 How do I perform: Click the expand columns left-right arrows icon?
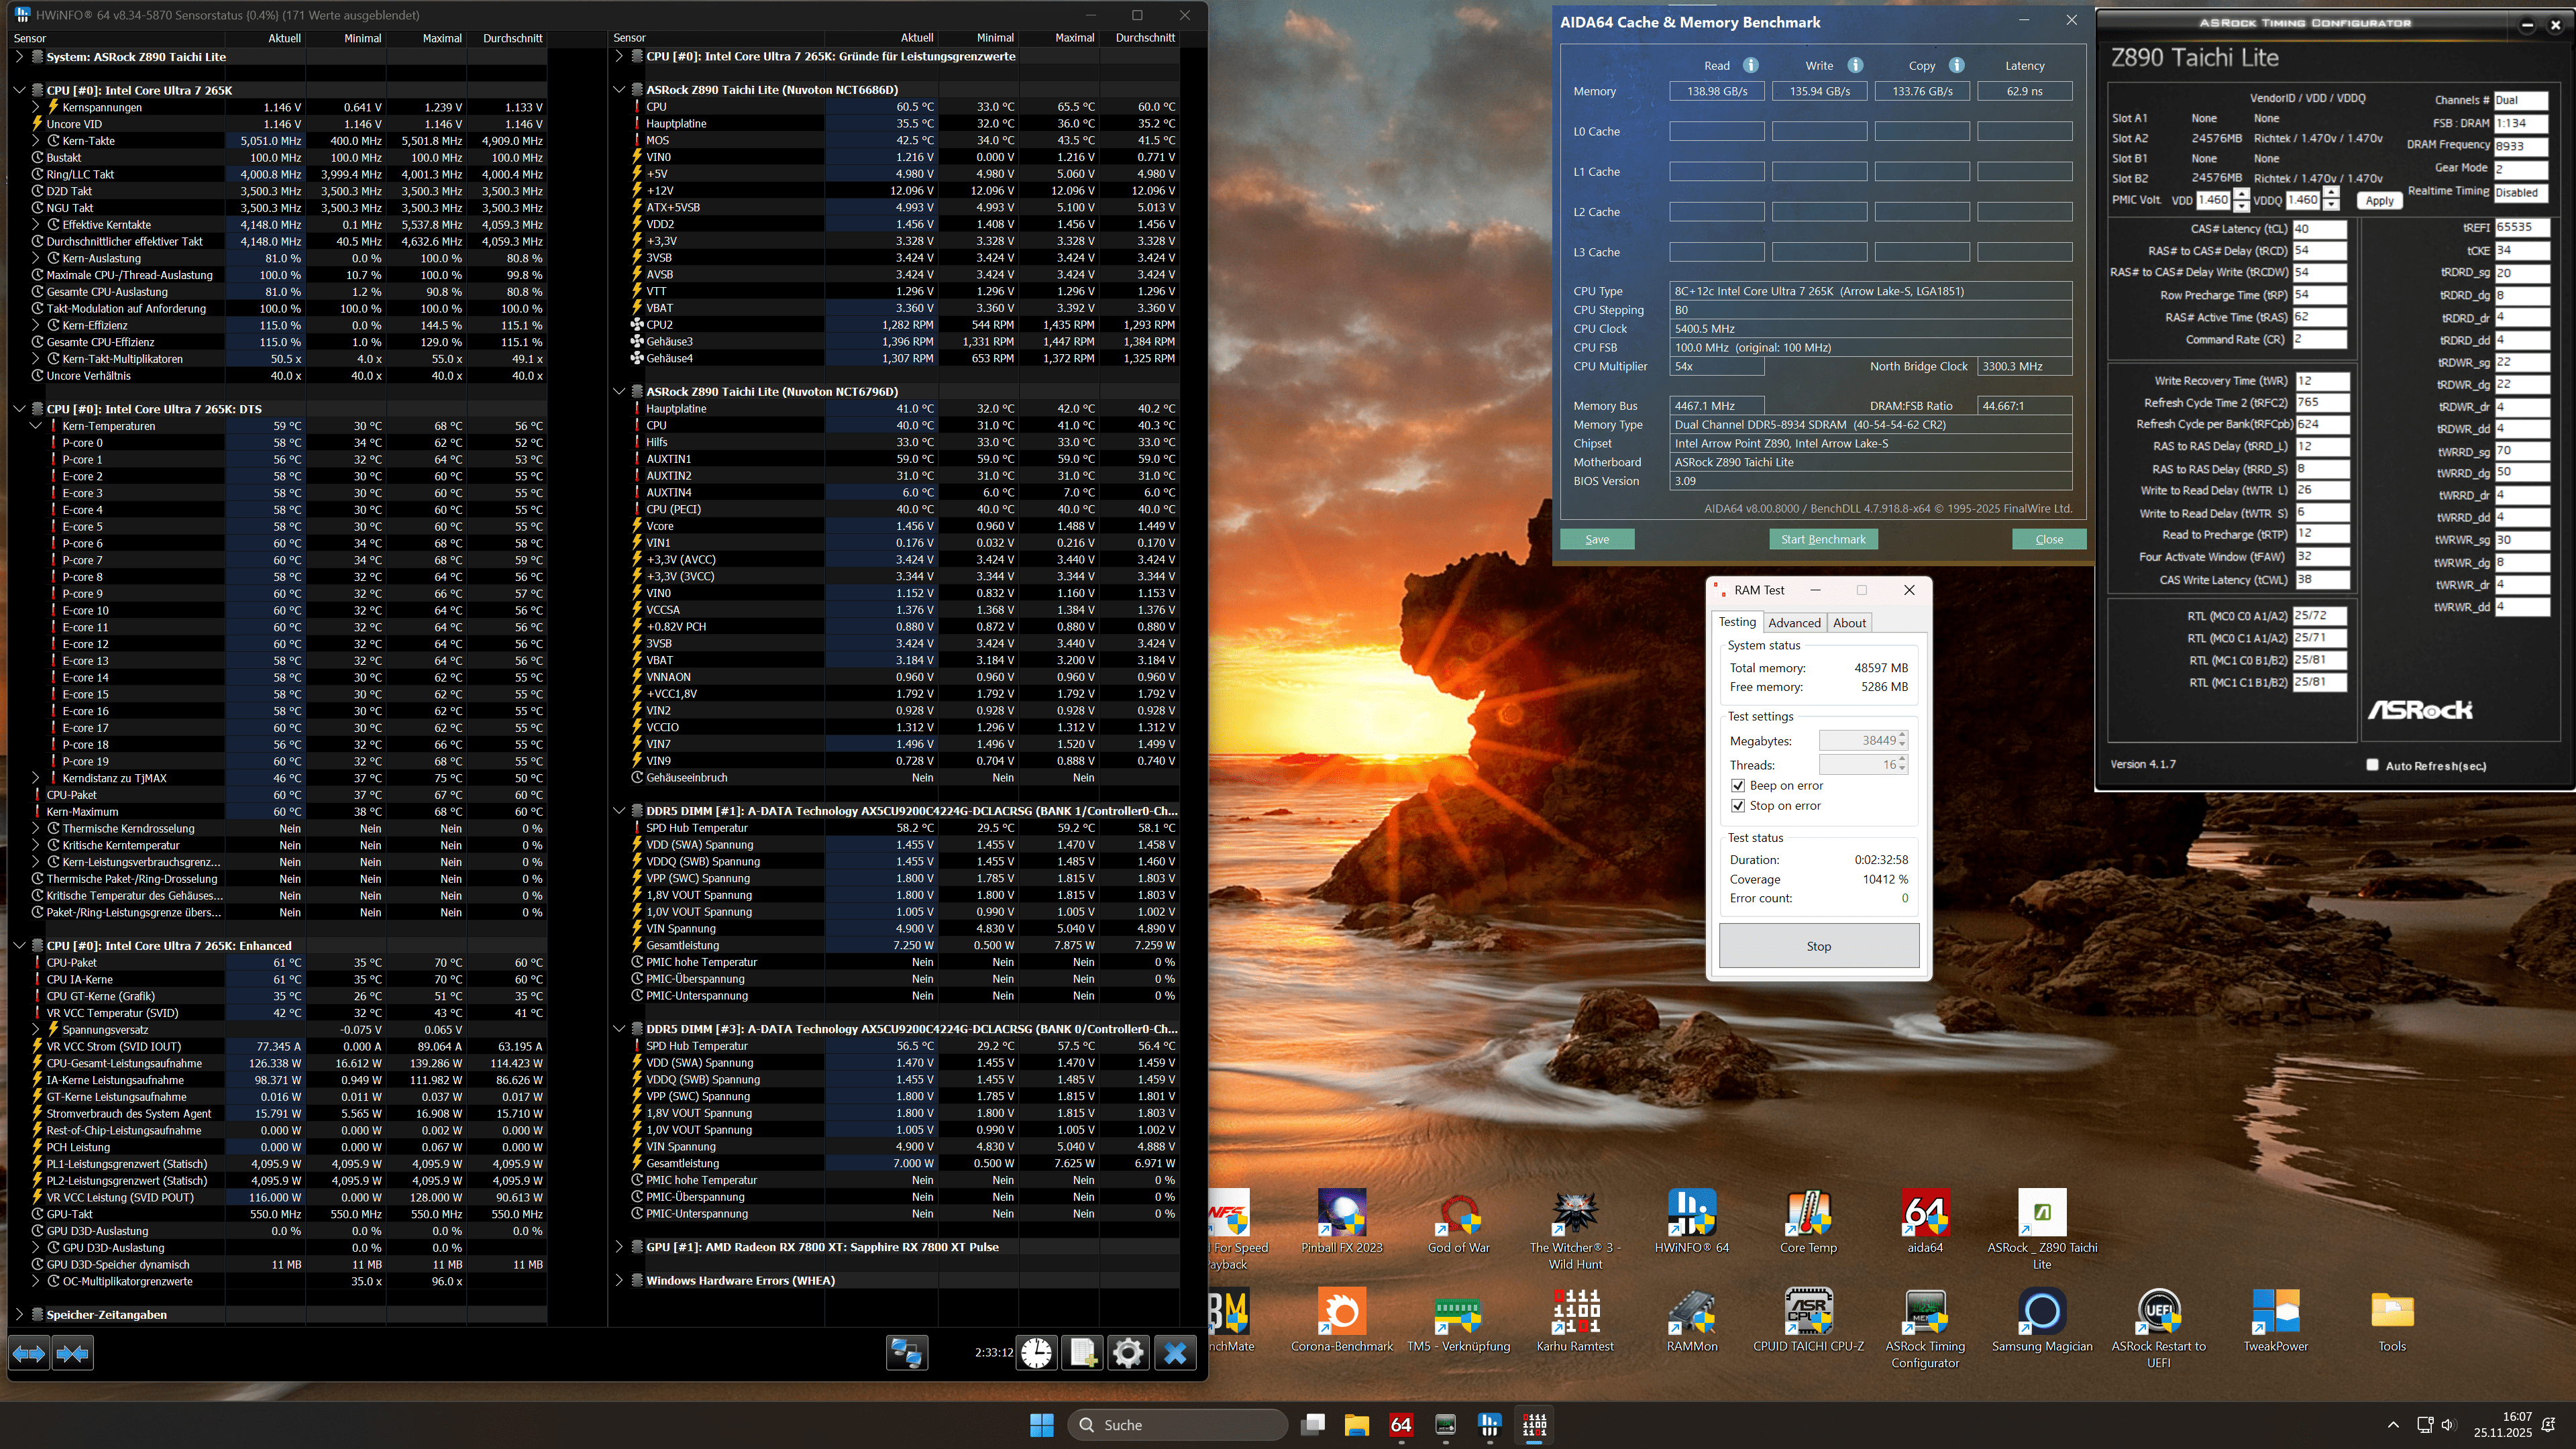click(x=29, y=1353)
